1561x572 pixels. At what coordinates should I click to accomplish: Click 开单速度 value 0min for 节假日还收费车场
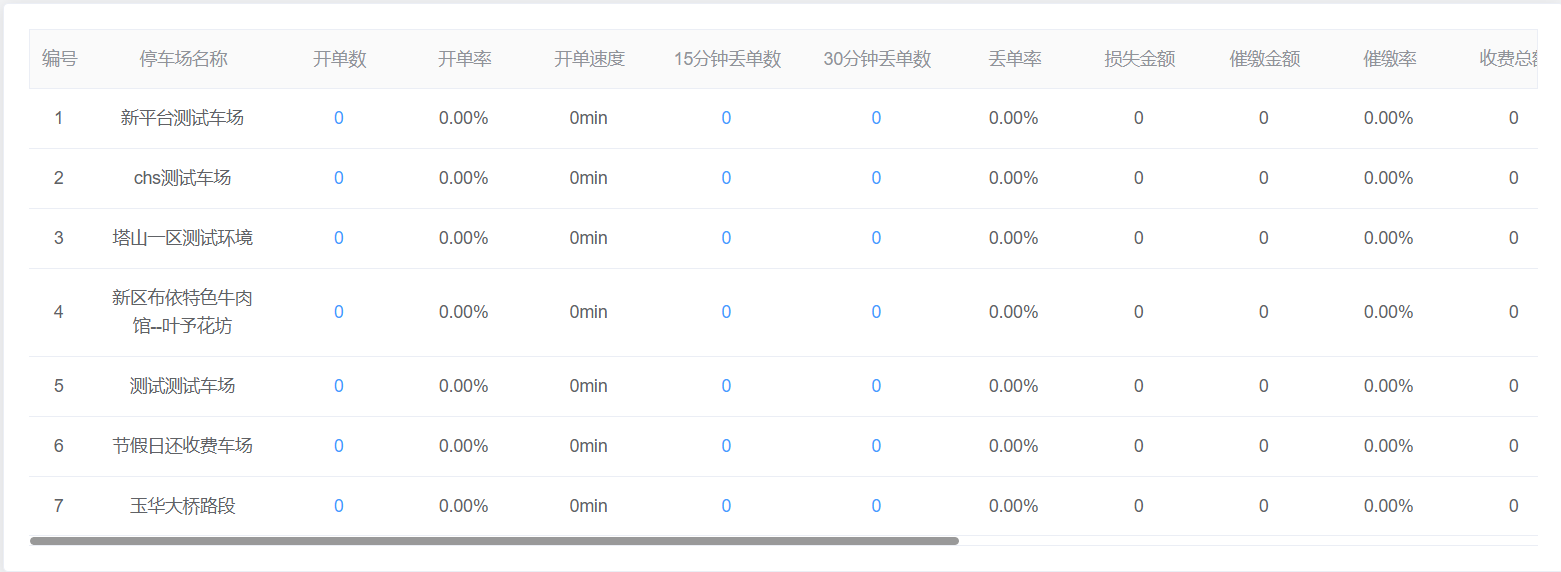(x=589, y=446)
